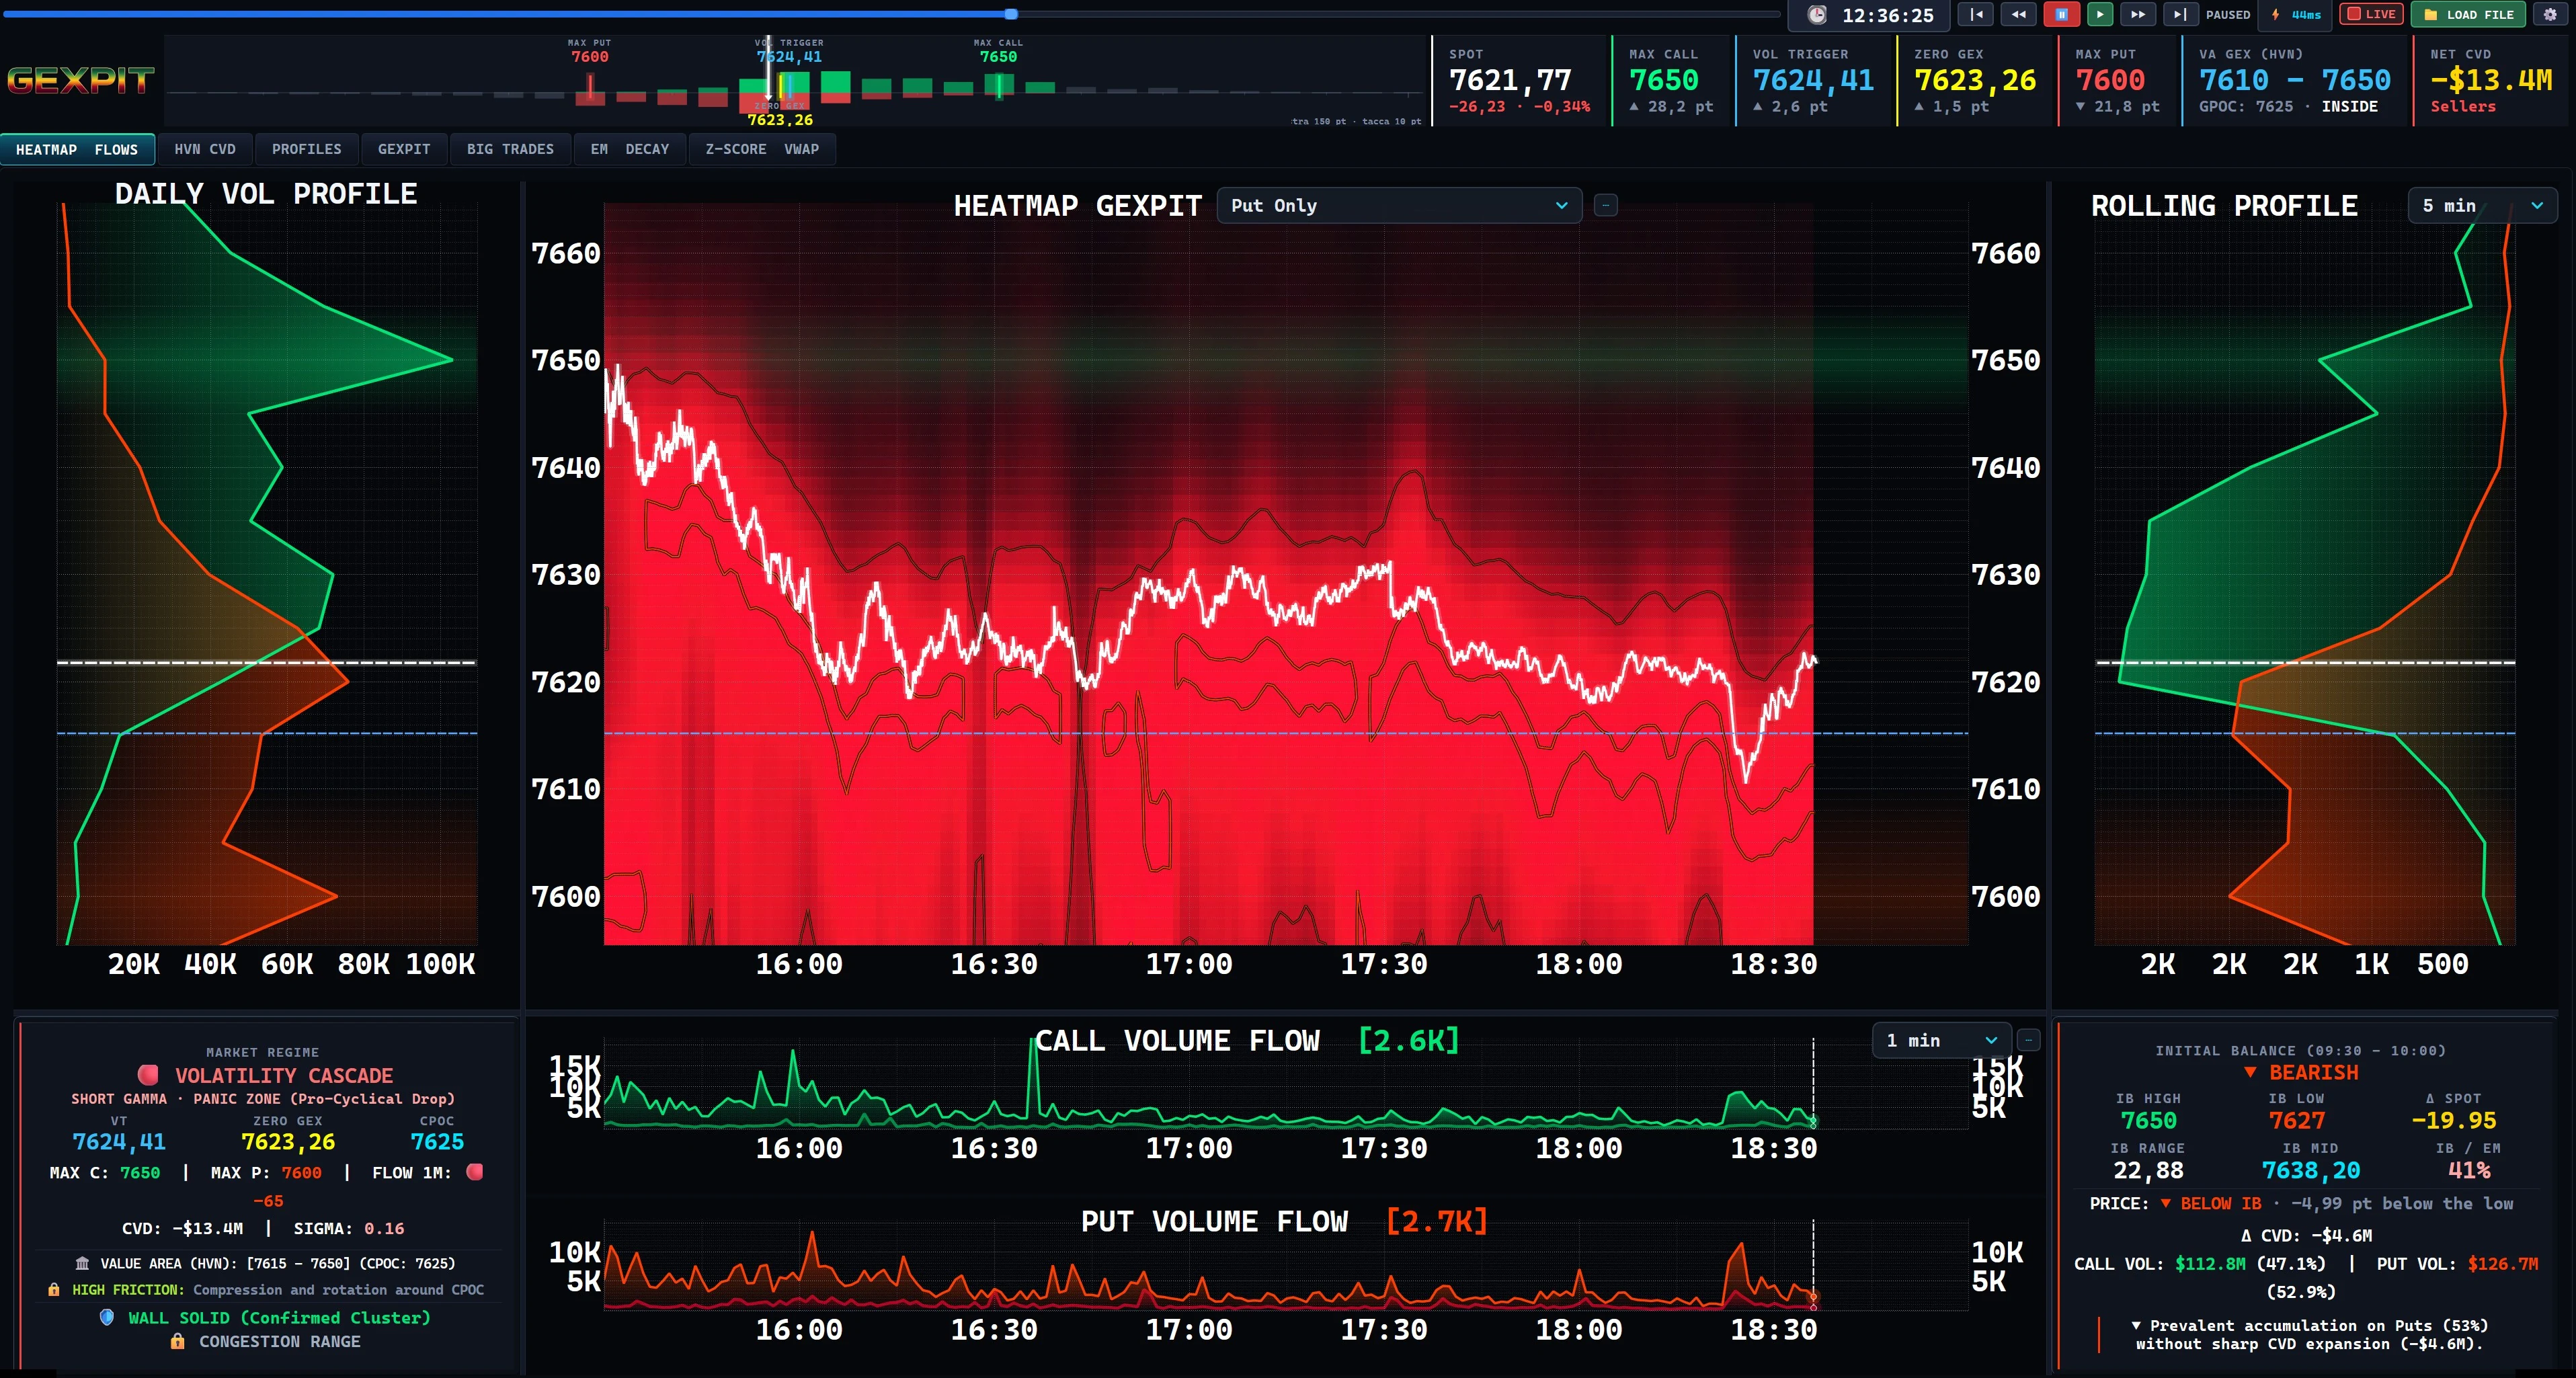The height and width of the screenshot is (1378, 2576).
Task: Select the HEATMAP FLOWS tab
Action: [77, 149]
